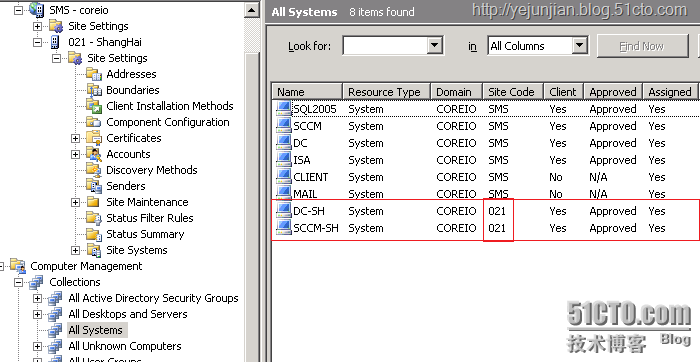Click the Site Systems icon
The height and width of the screenshot is (362, 700).
(x=94, y=250)
